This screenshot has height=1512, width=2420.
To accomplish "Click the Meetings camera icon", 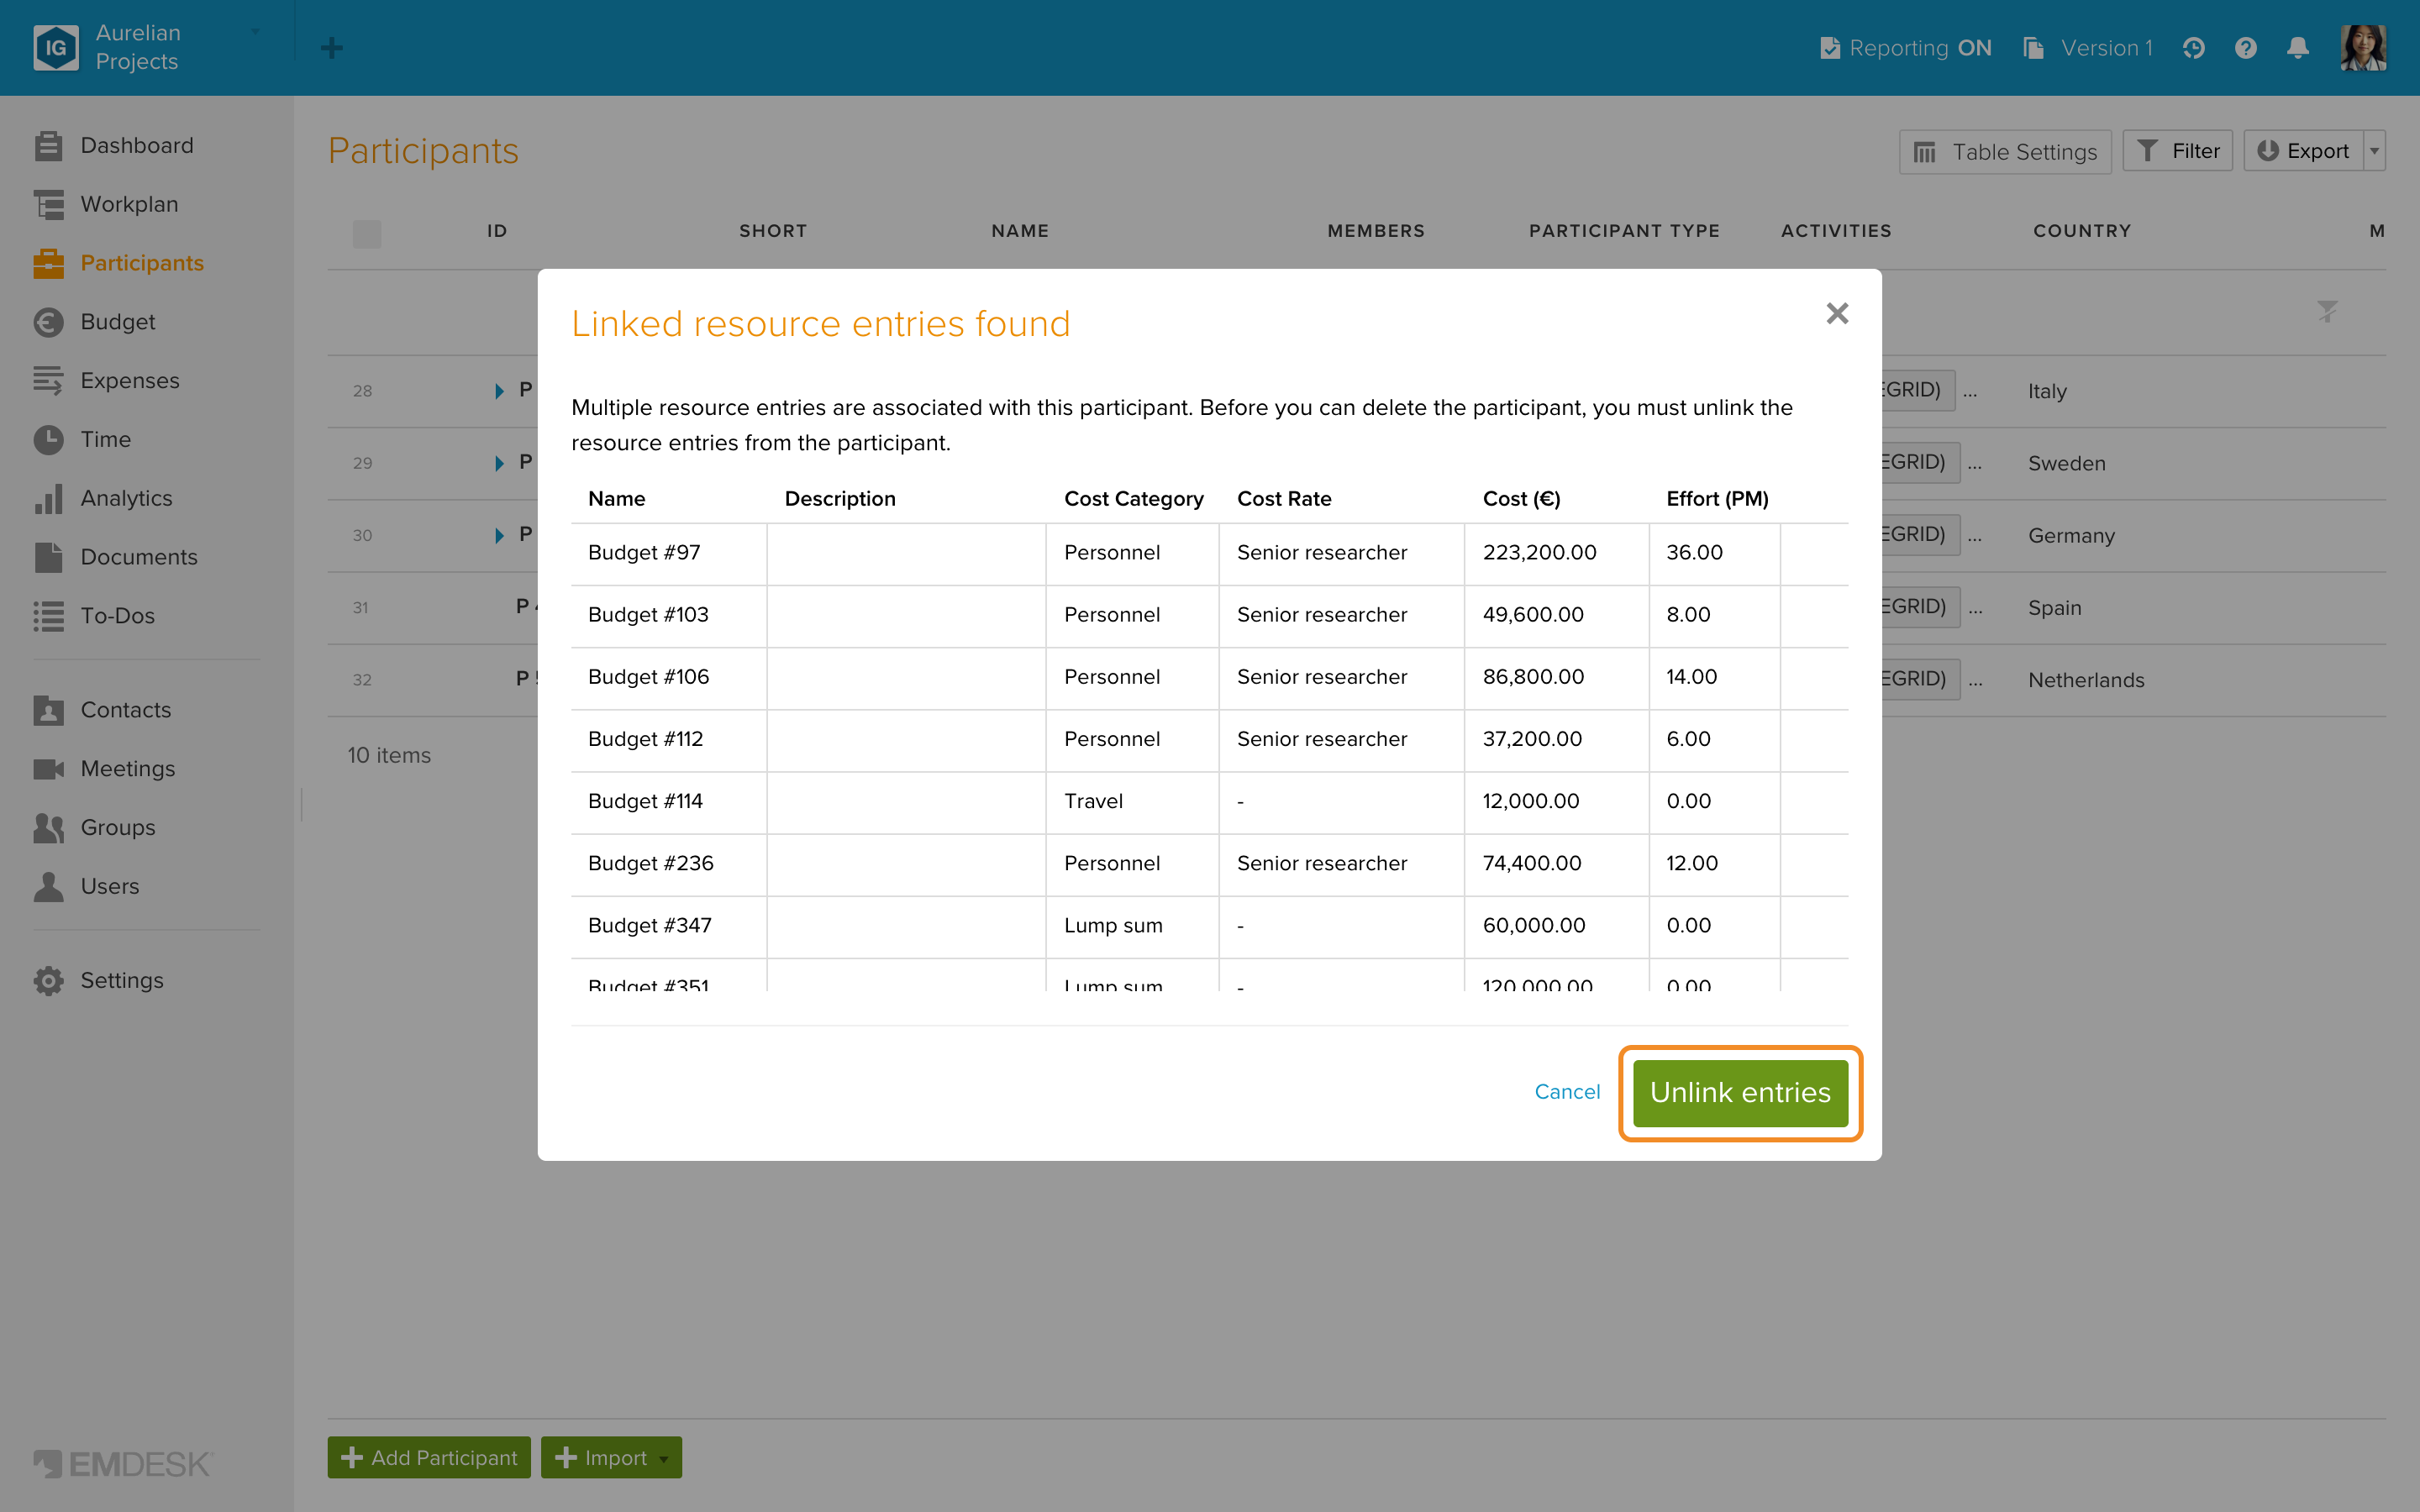I will 48,769.
